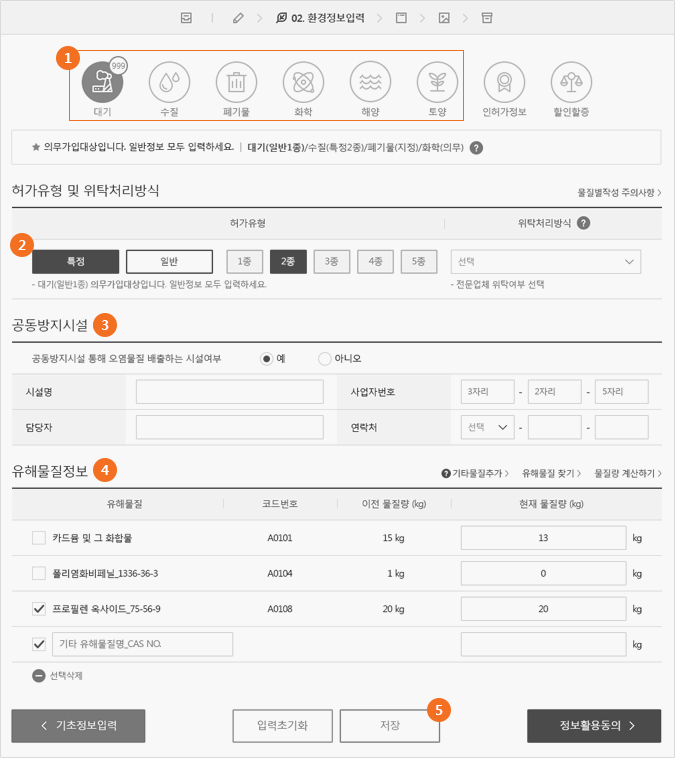675x758 pixels.
Task: Click the first step icon in top progress bar
Action: (x=186, y=18)
